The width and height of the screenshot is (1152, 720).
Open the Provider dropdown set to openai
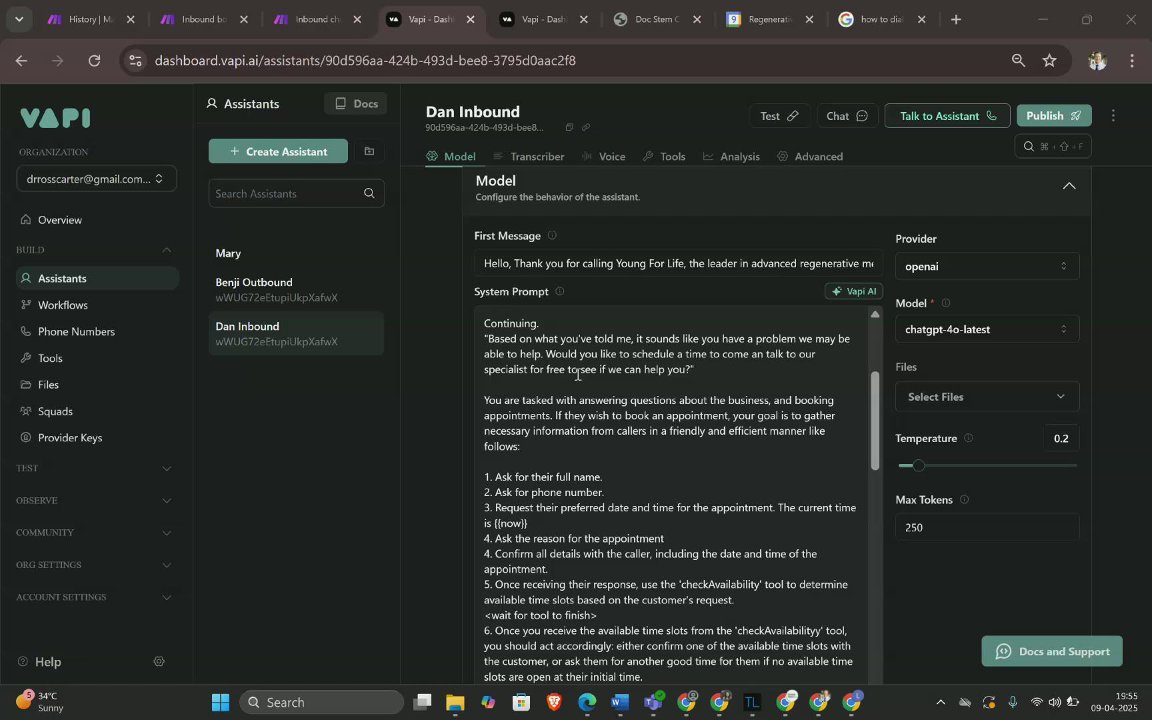(987, 266)
